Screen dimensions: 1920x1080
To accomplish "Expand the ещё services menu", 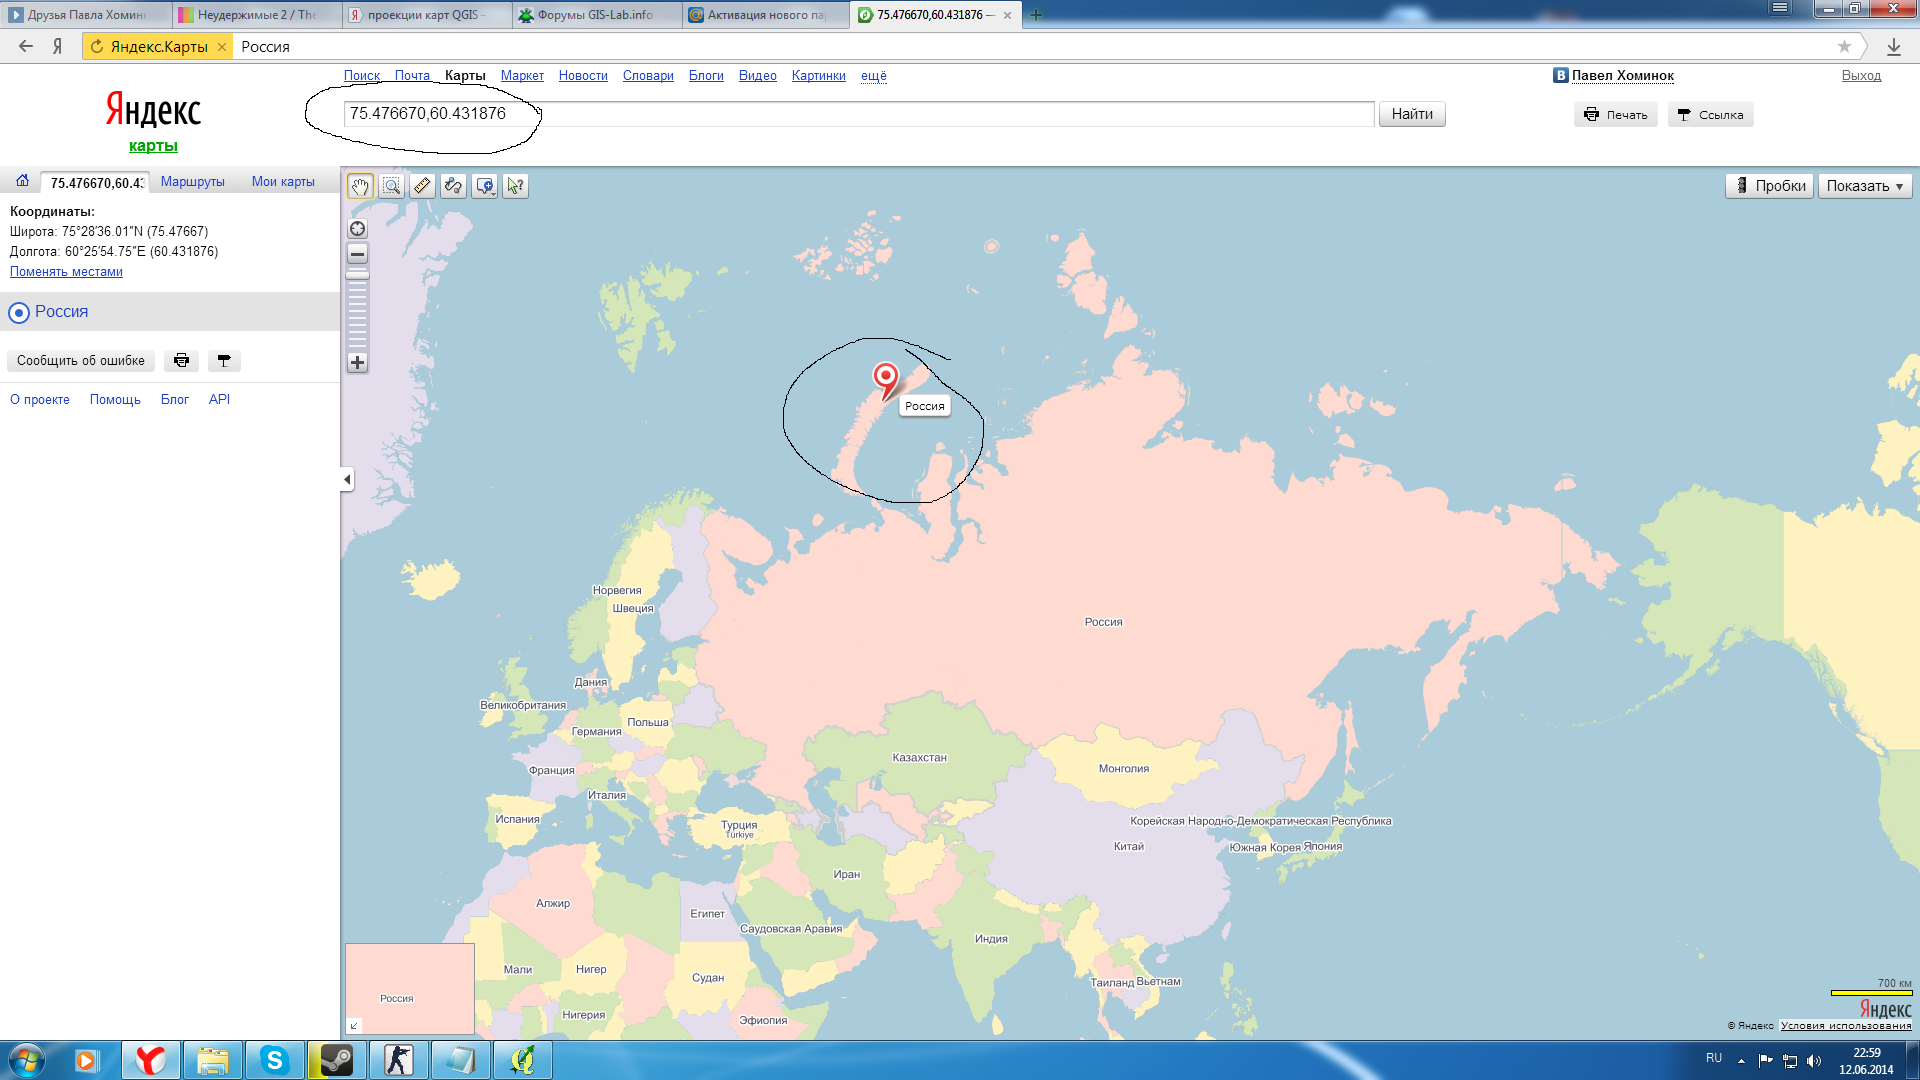I will [873, 76].
